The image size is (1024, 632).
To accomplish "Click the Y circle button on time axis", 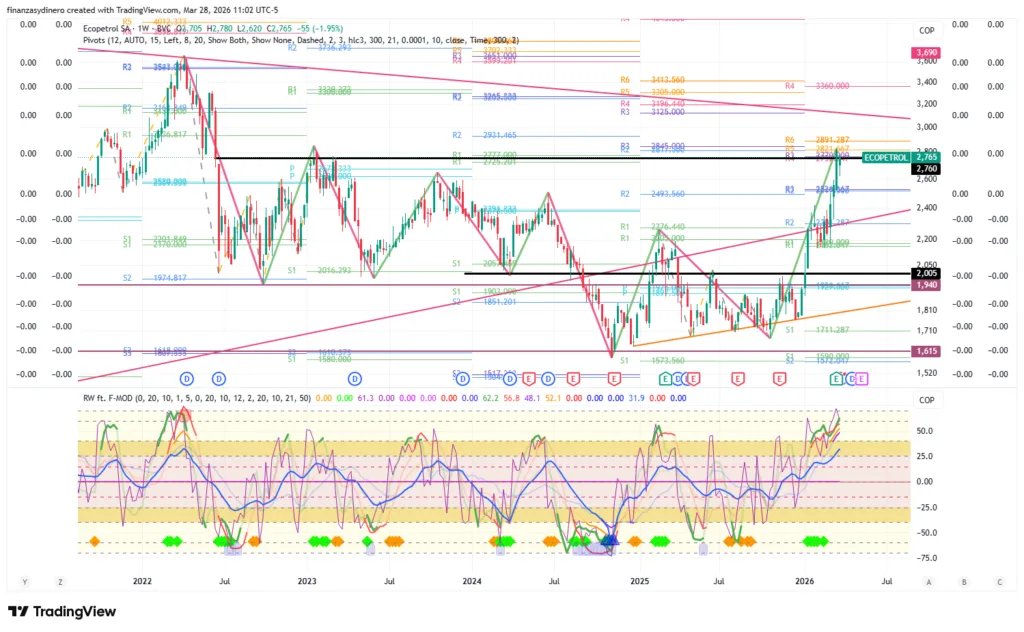I will [25, 581].
